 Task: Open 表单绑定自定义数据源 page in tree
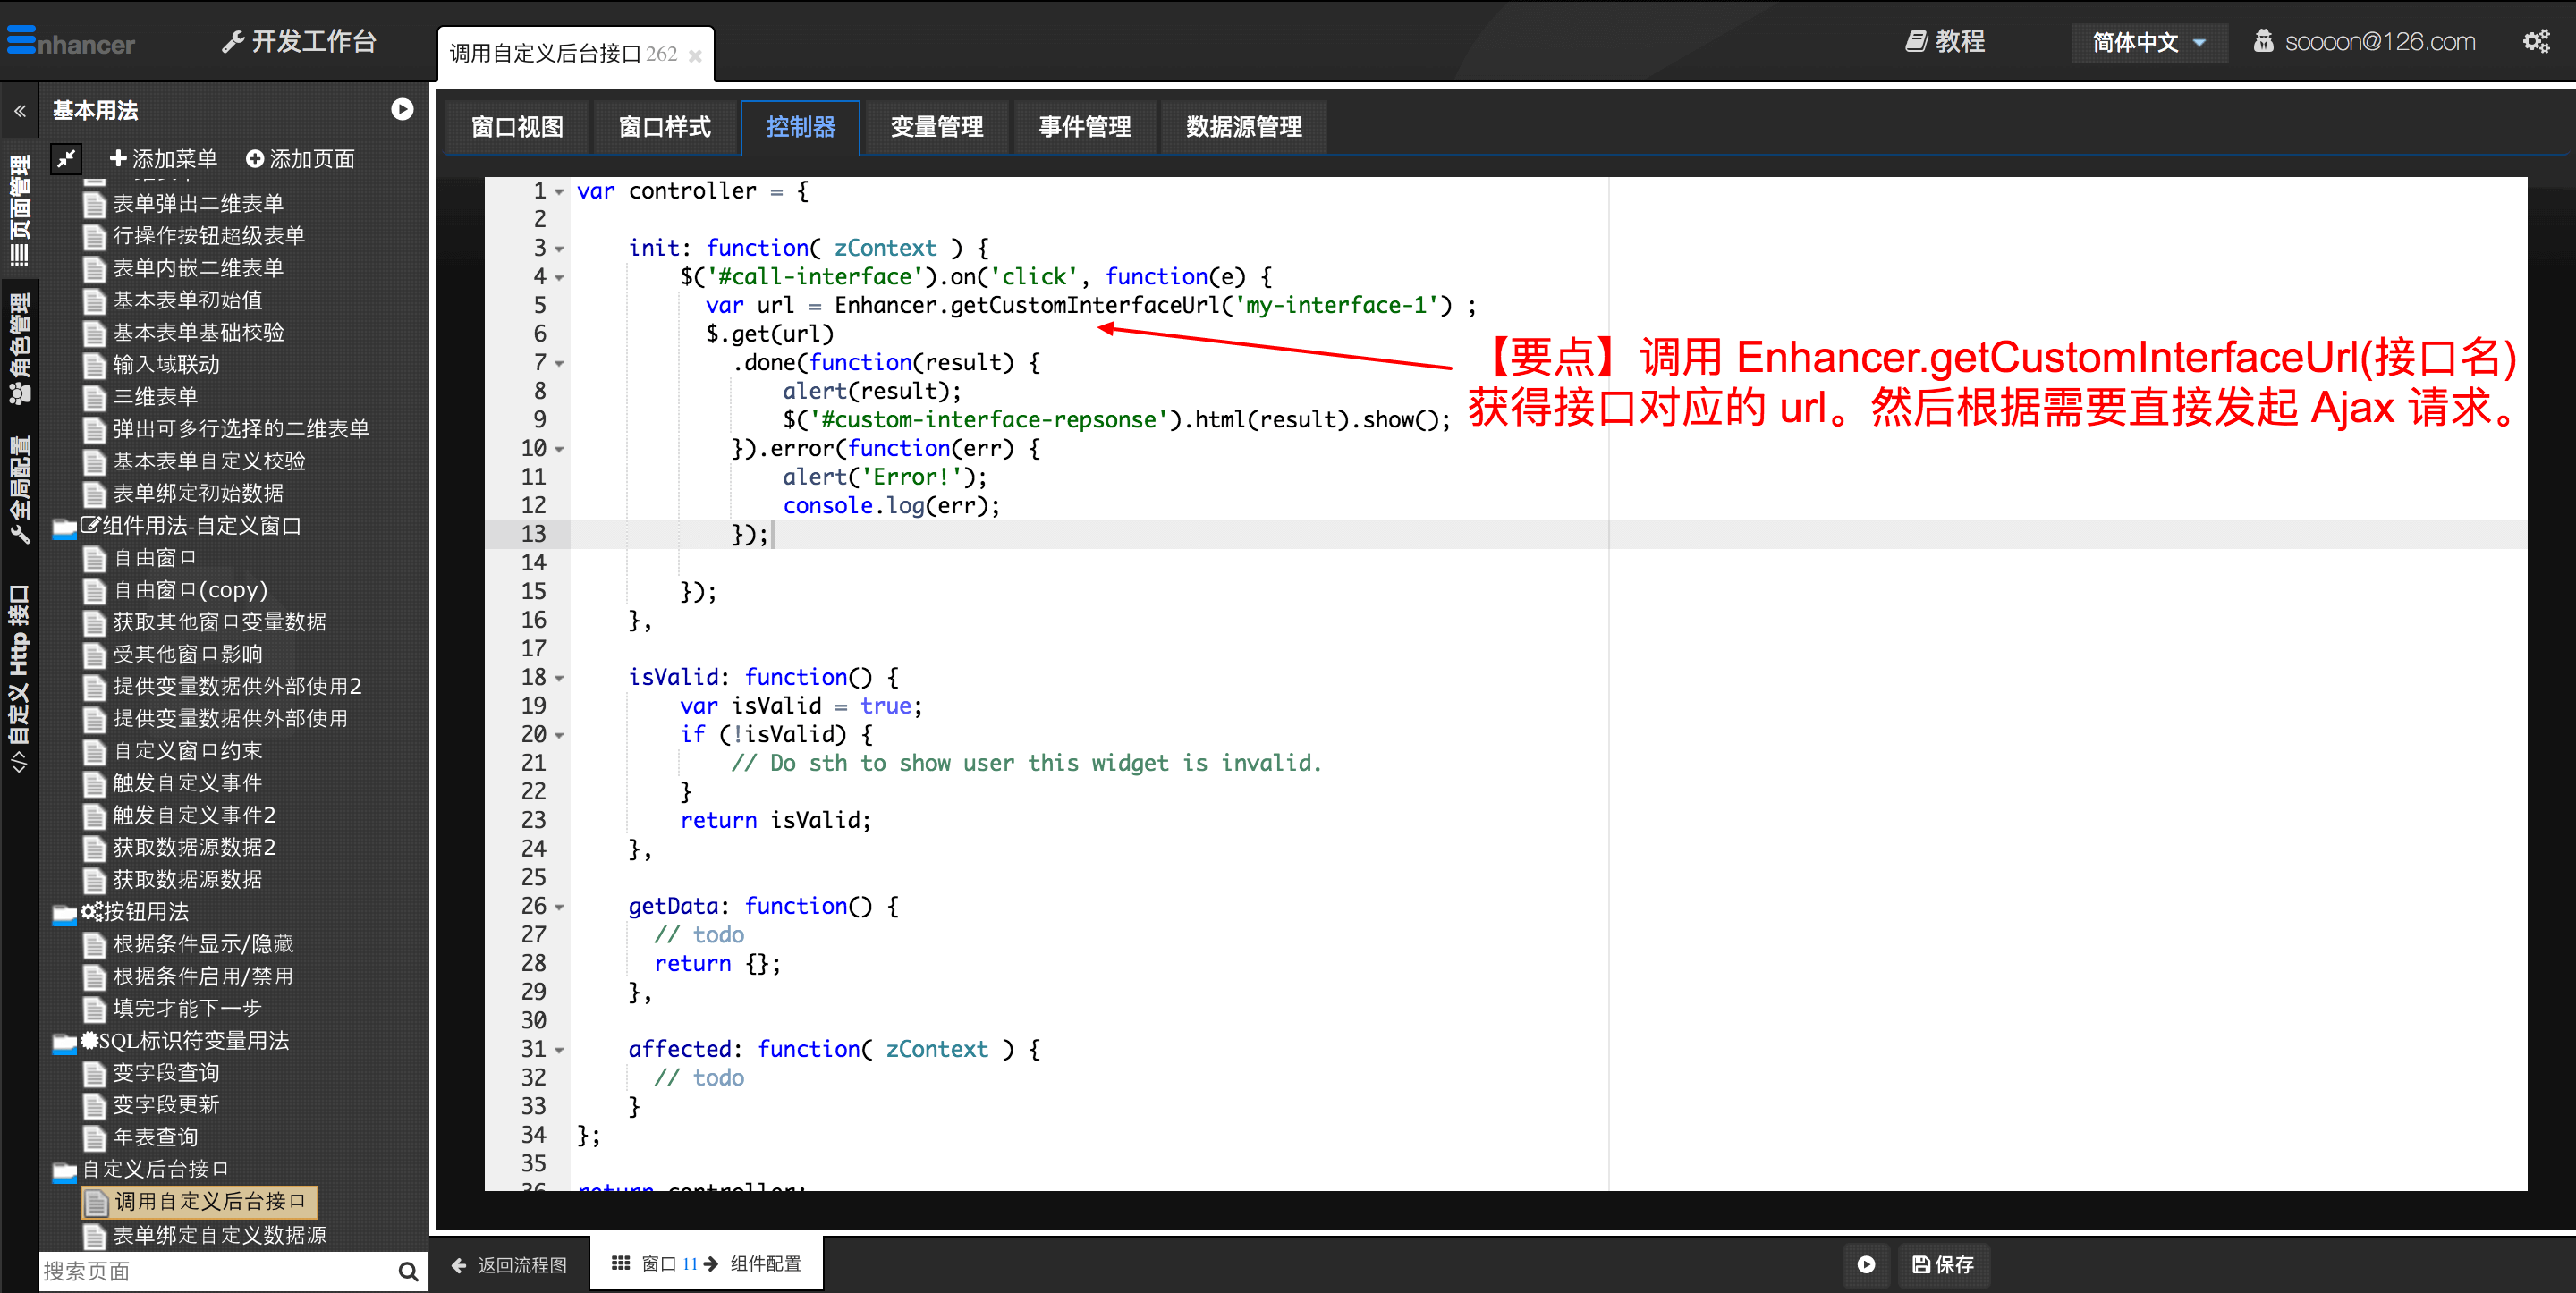click(x=219, y=1235)
